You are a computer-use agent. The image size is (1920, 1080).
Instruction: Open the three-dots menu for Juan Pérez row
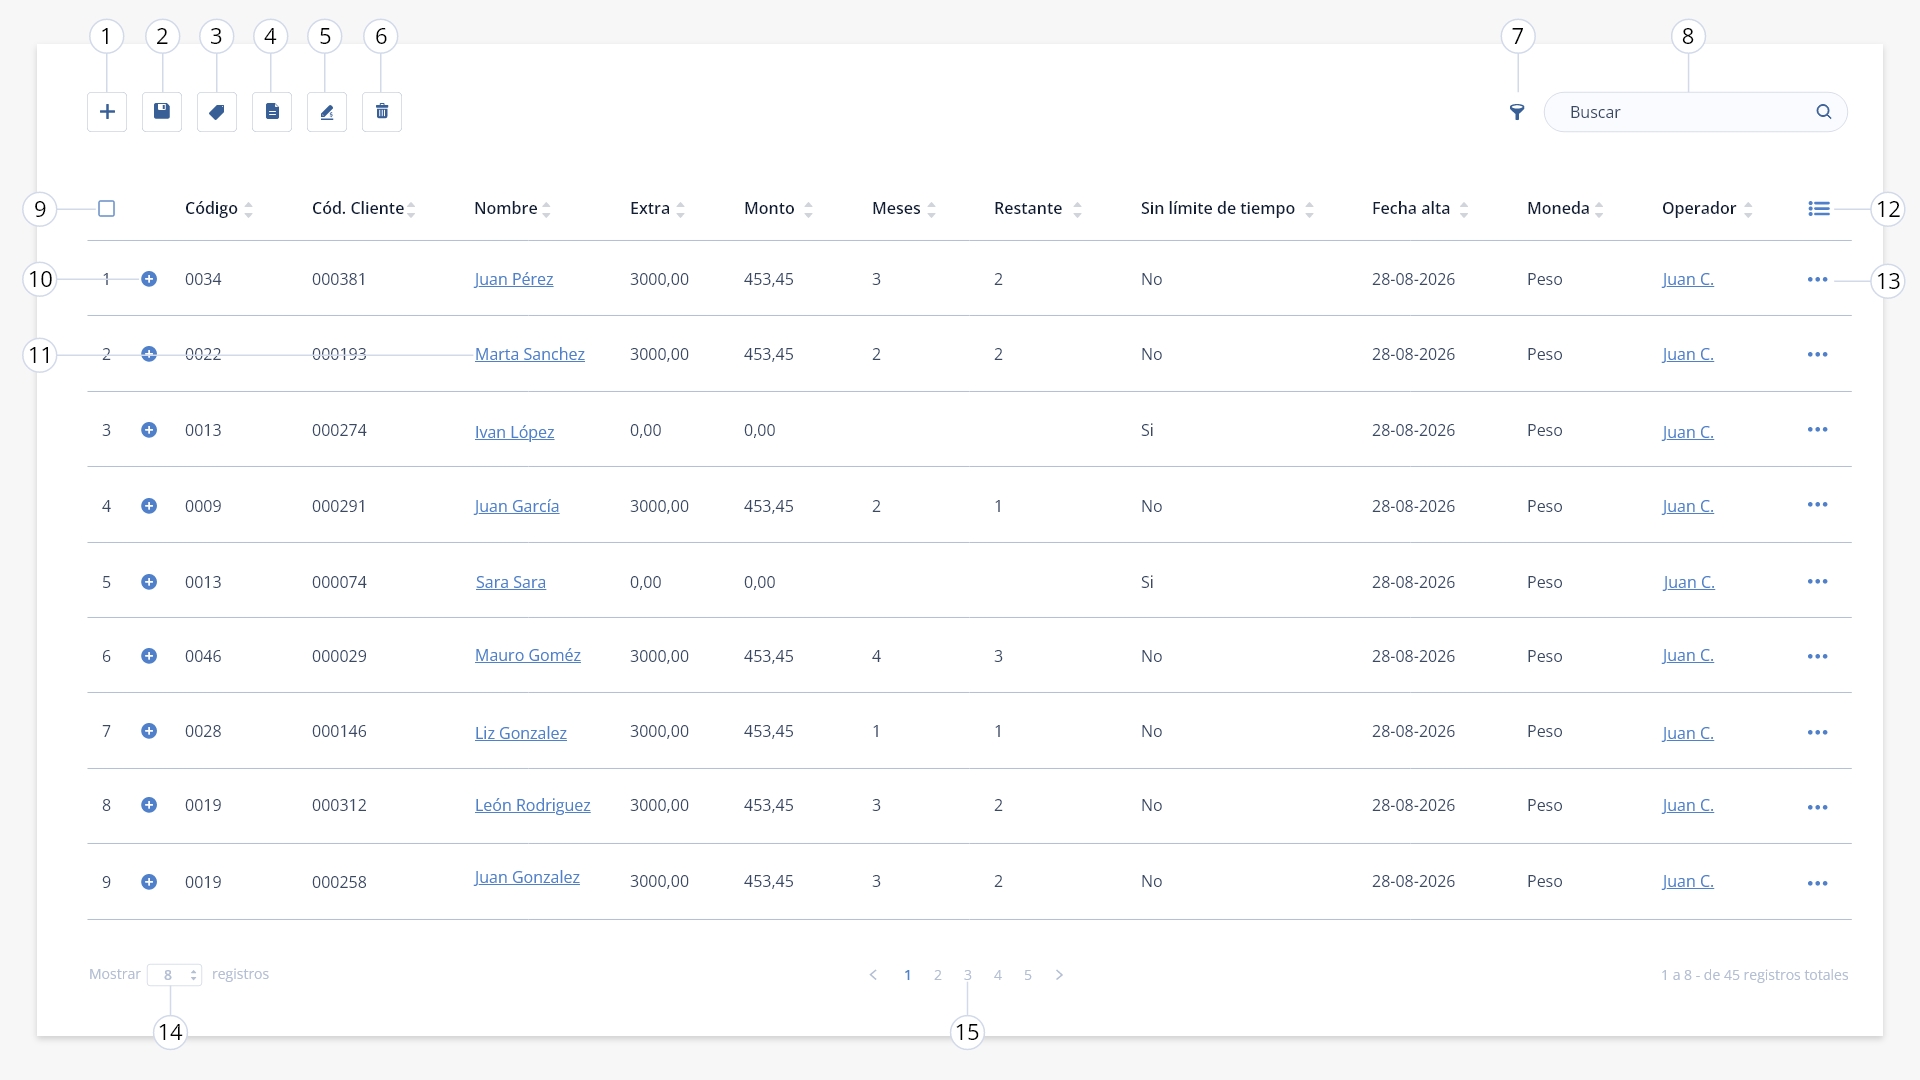1818,279
